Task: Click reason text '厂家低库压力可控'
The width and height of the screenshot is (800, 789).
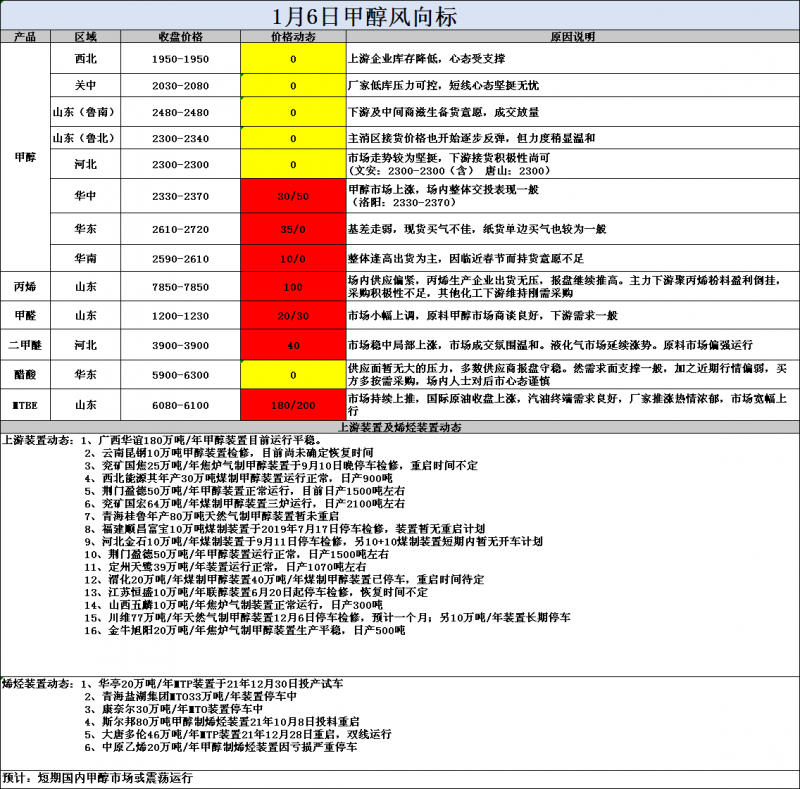Action: click(x=393, y=85)
